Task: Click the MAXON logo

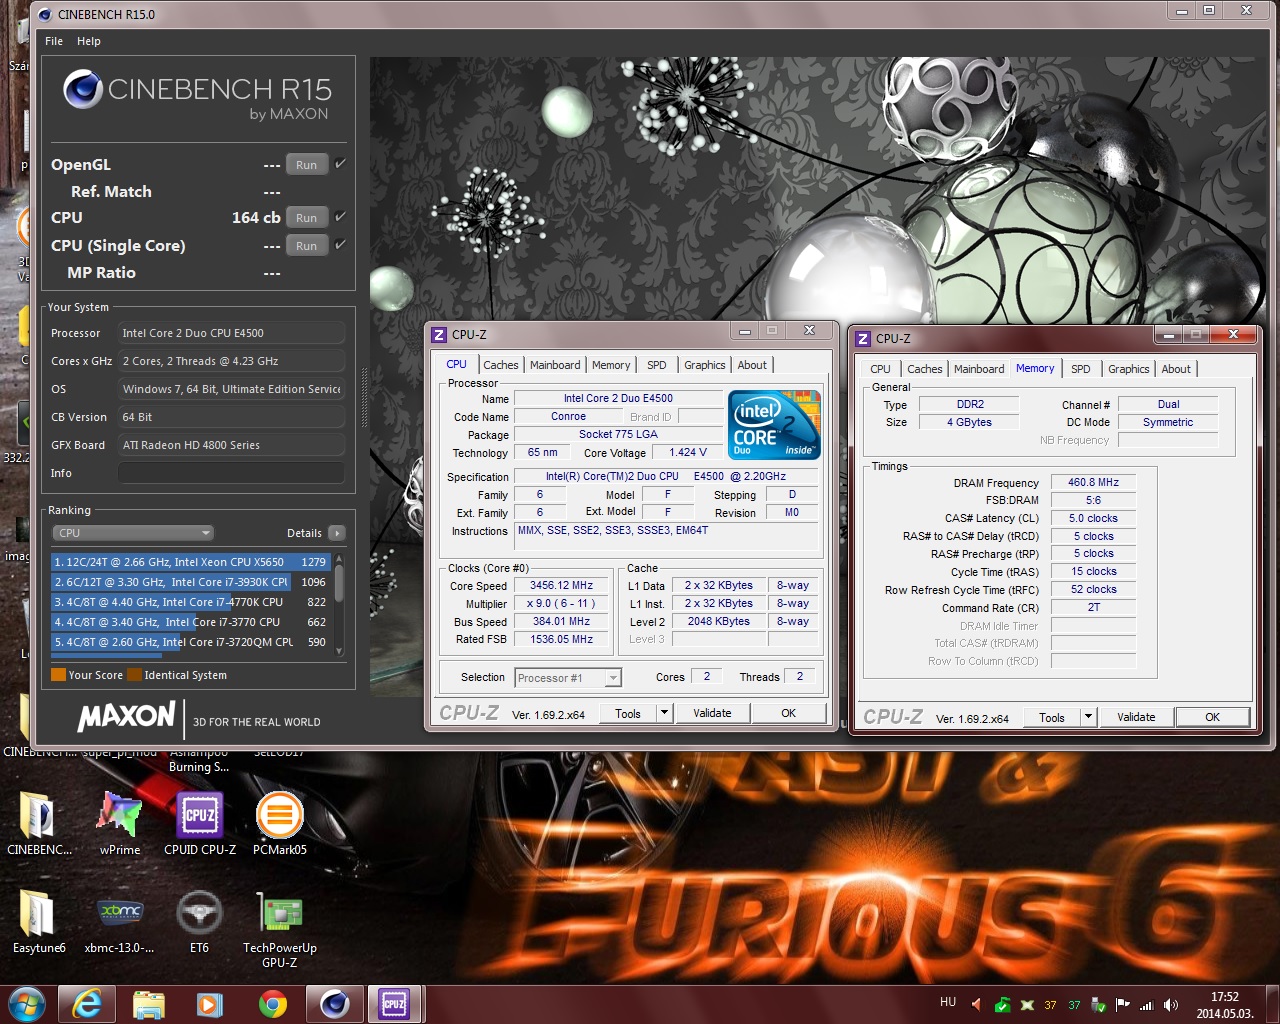Action: point(126,716)
